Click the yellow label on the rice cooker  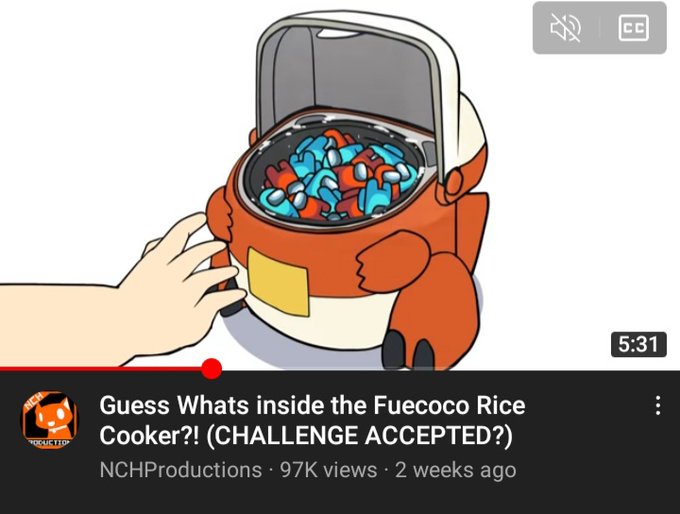tap(278, 282)
